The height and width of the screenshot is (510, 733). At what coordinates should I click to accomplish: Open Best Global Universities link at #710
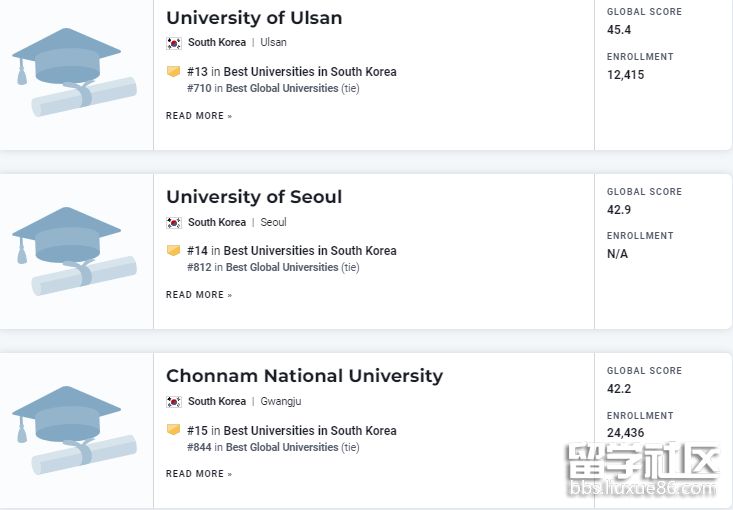(x=282, y=88)
